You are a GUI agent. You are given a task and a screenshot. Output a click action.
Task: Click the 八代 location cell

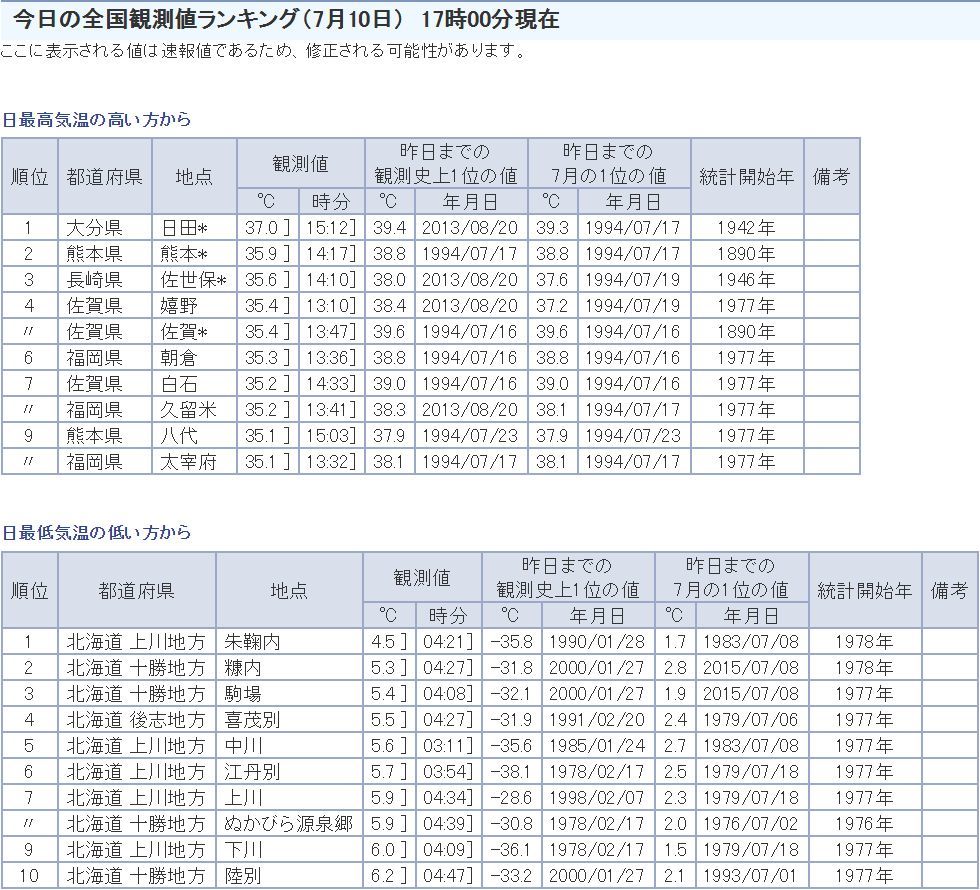click(x=179, y=436)
